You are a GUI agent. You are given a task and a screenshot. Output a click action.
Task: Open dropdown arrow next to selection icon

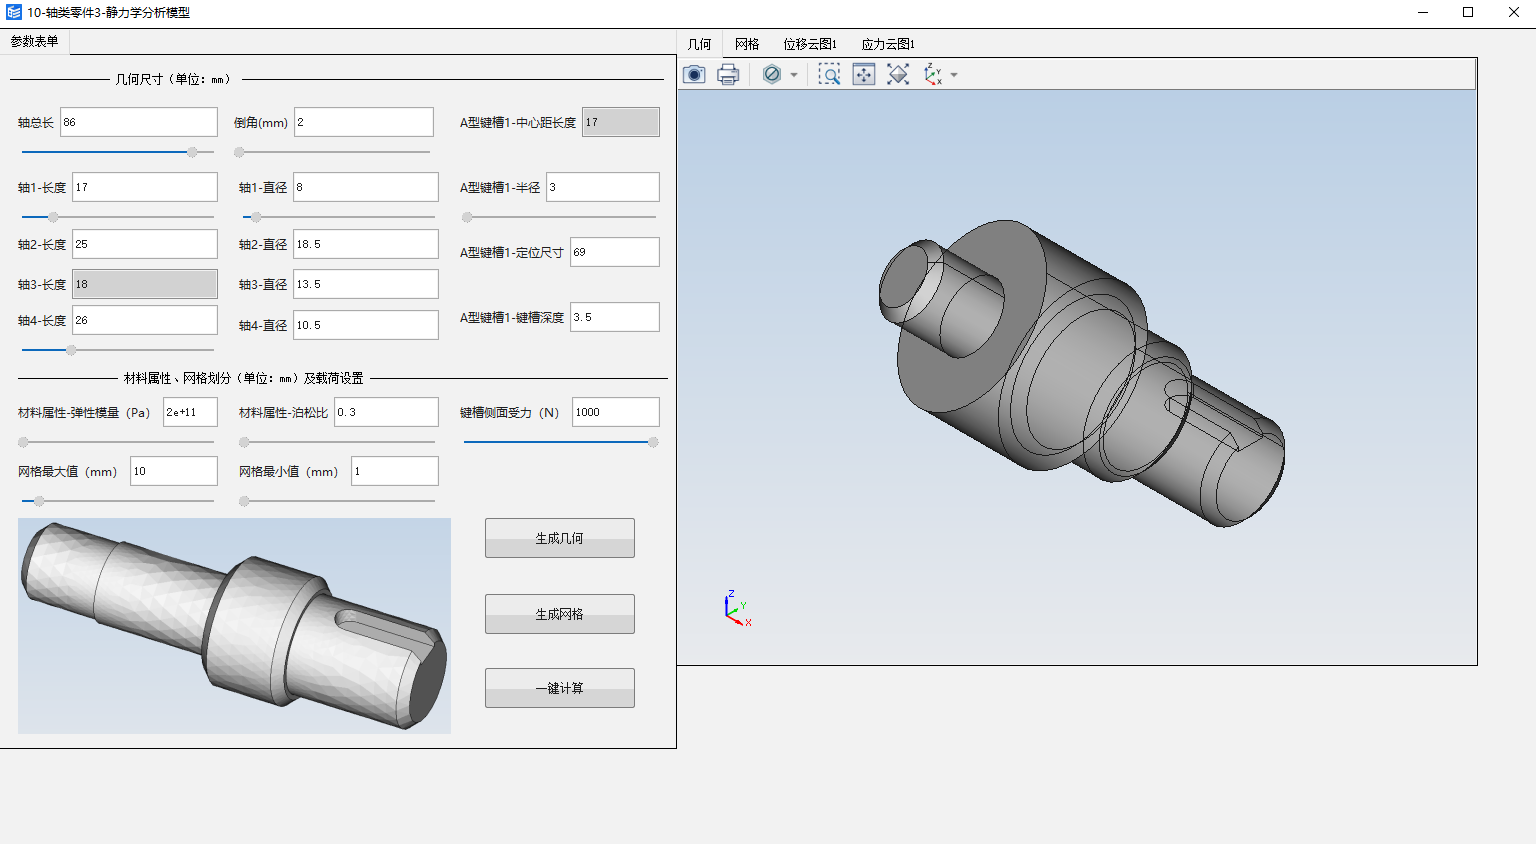click(794, 75)
